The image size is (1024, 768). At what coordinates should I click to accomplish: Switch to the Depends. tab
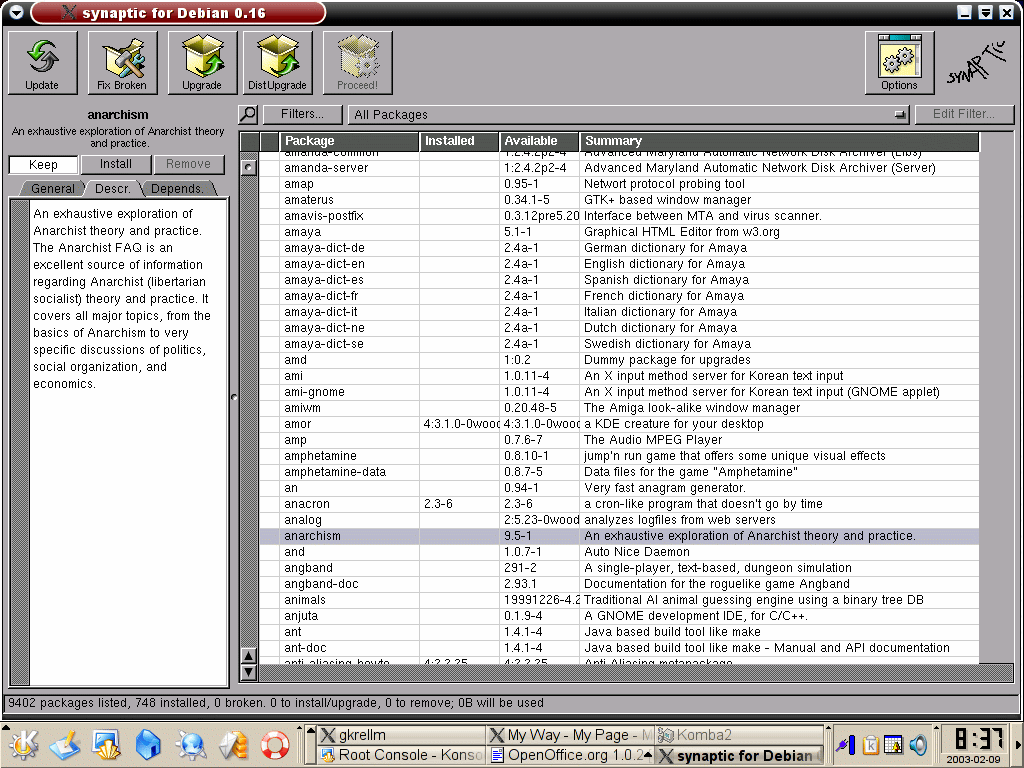177,189
